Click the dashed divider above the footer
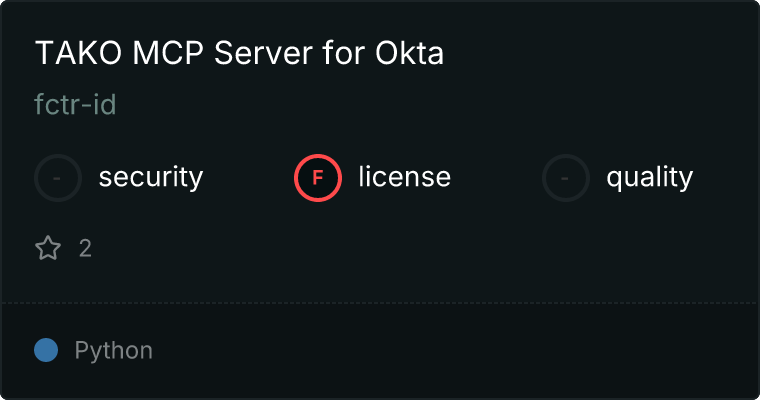 point(380,302)
